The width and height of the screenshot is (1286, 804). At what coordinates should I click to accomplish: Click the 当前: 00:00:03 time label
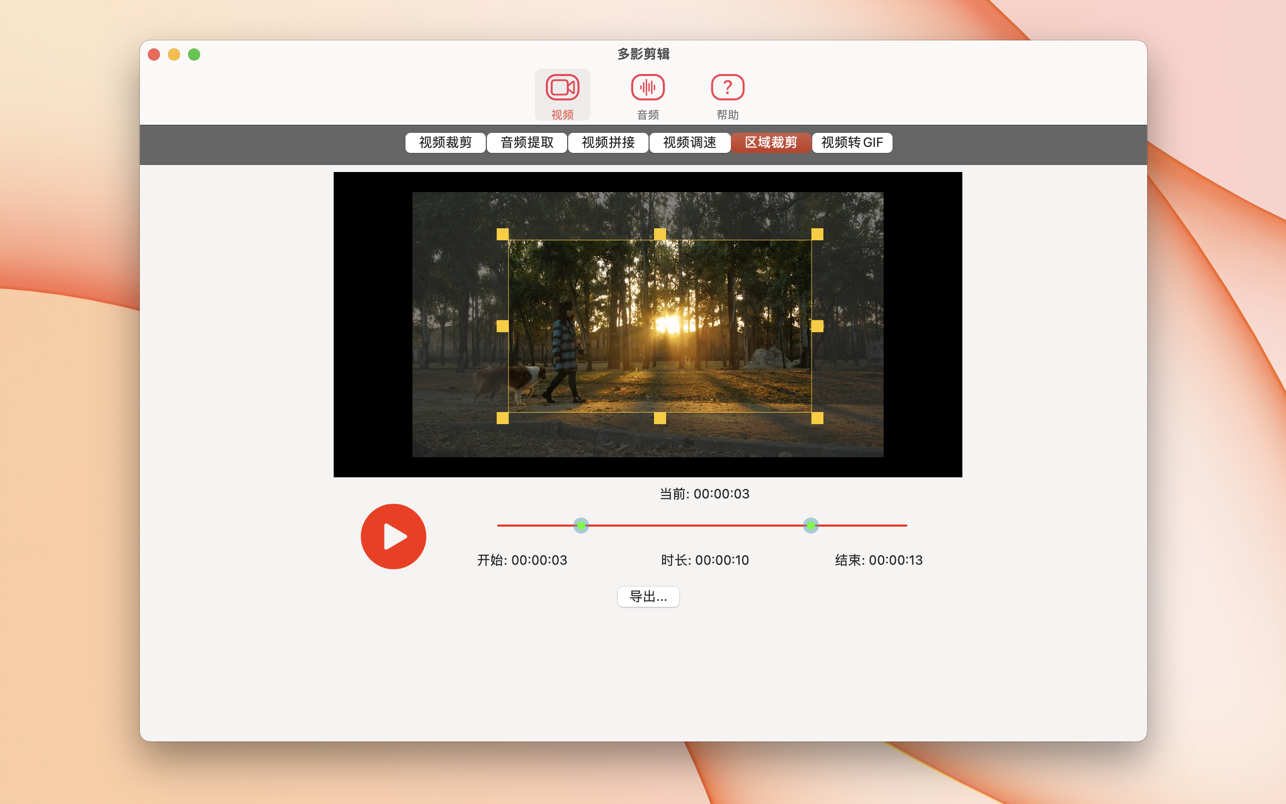(704, 494)
